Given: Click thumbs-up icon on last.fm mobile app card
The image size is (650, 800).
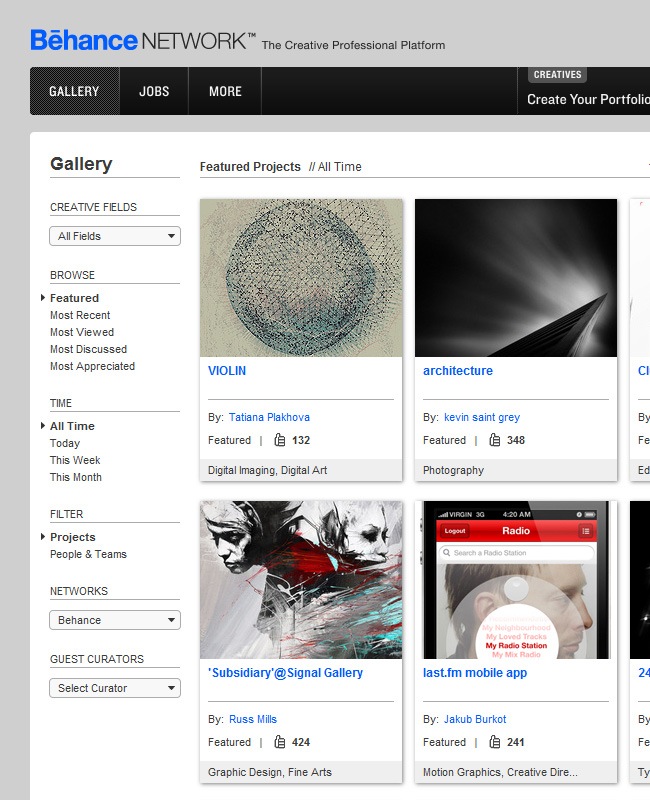Looking at the screenshot, I should click(x=494, y=742).
